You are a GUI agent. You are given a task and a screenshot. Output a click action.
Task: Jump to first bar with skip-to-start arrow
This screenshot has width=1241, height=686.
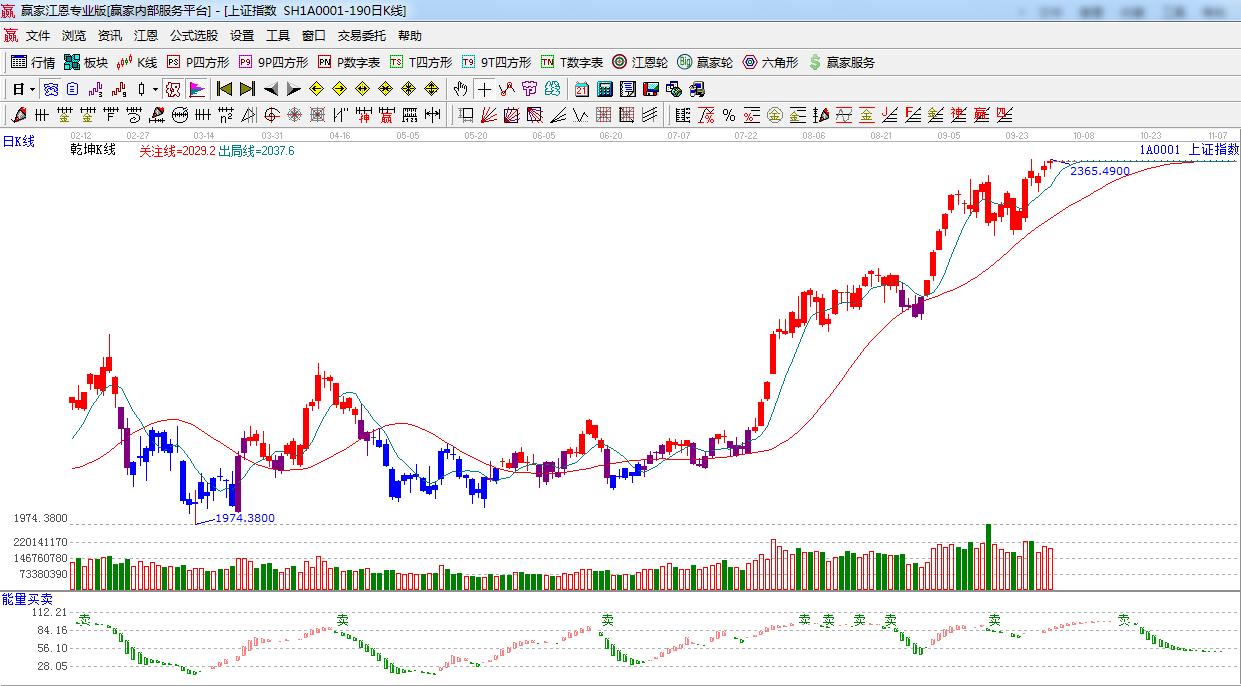point(224,89)
